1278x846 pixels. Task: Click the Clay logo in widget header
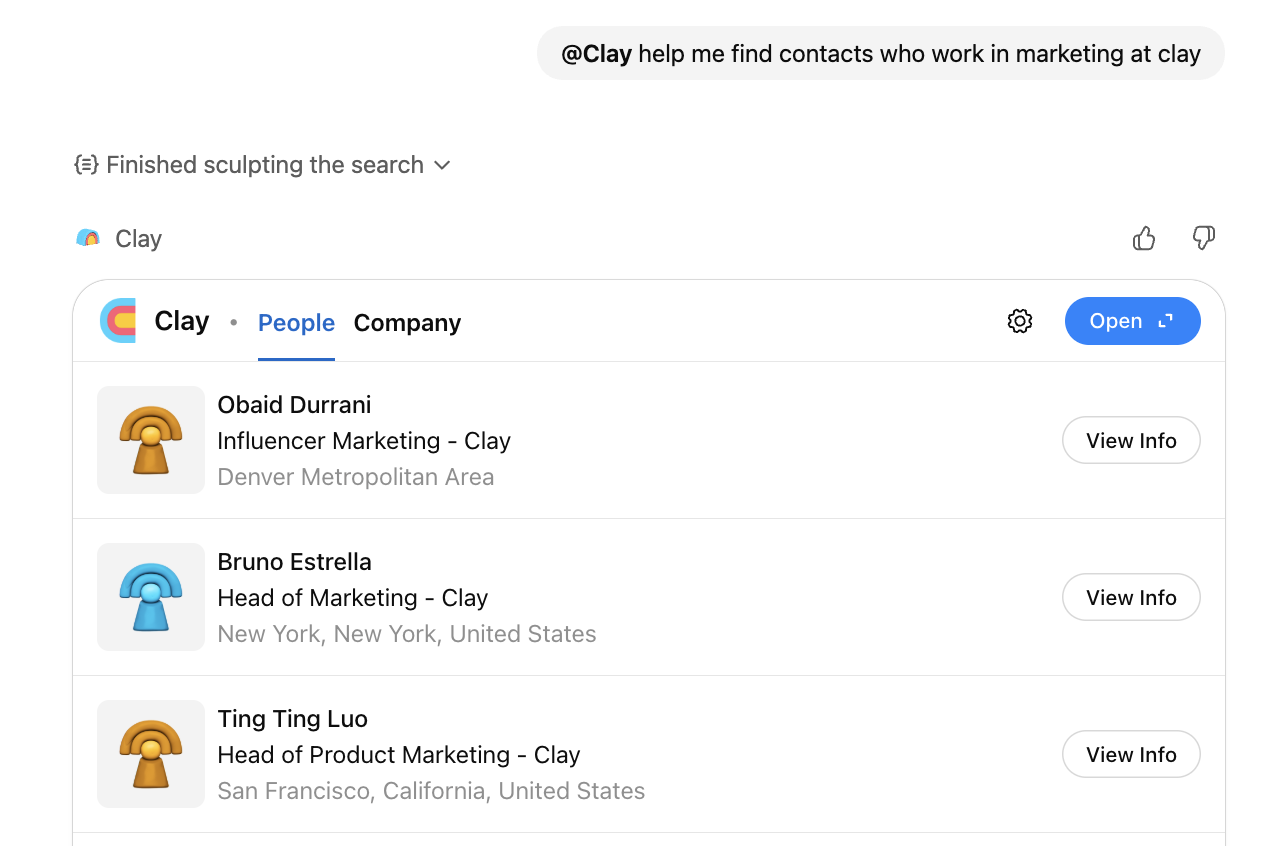[x=118, y=321]
